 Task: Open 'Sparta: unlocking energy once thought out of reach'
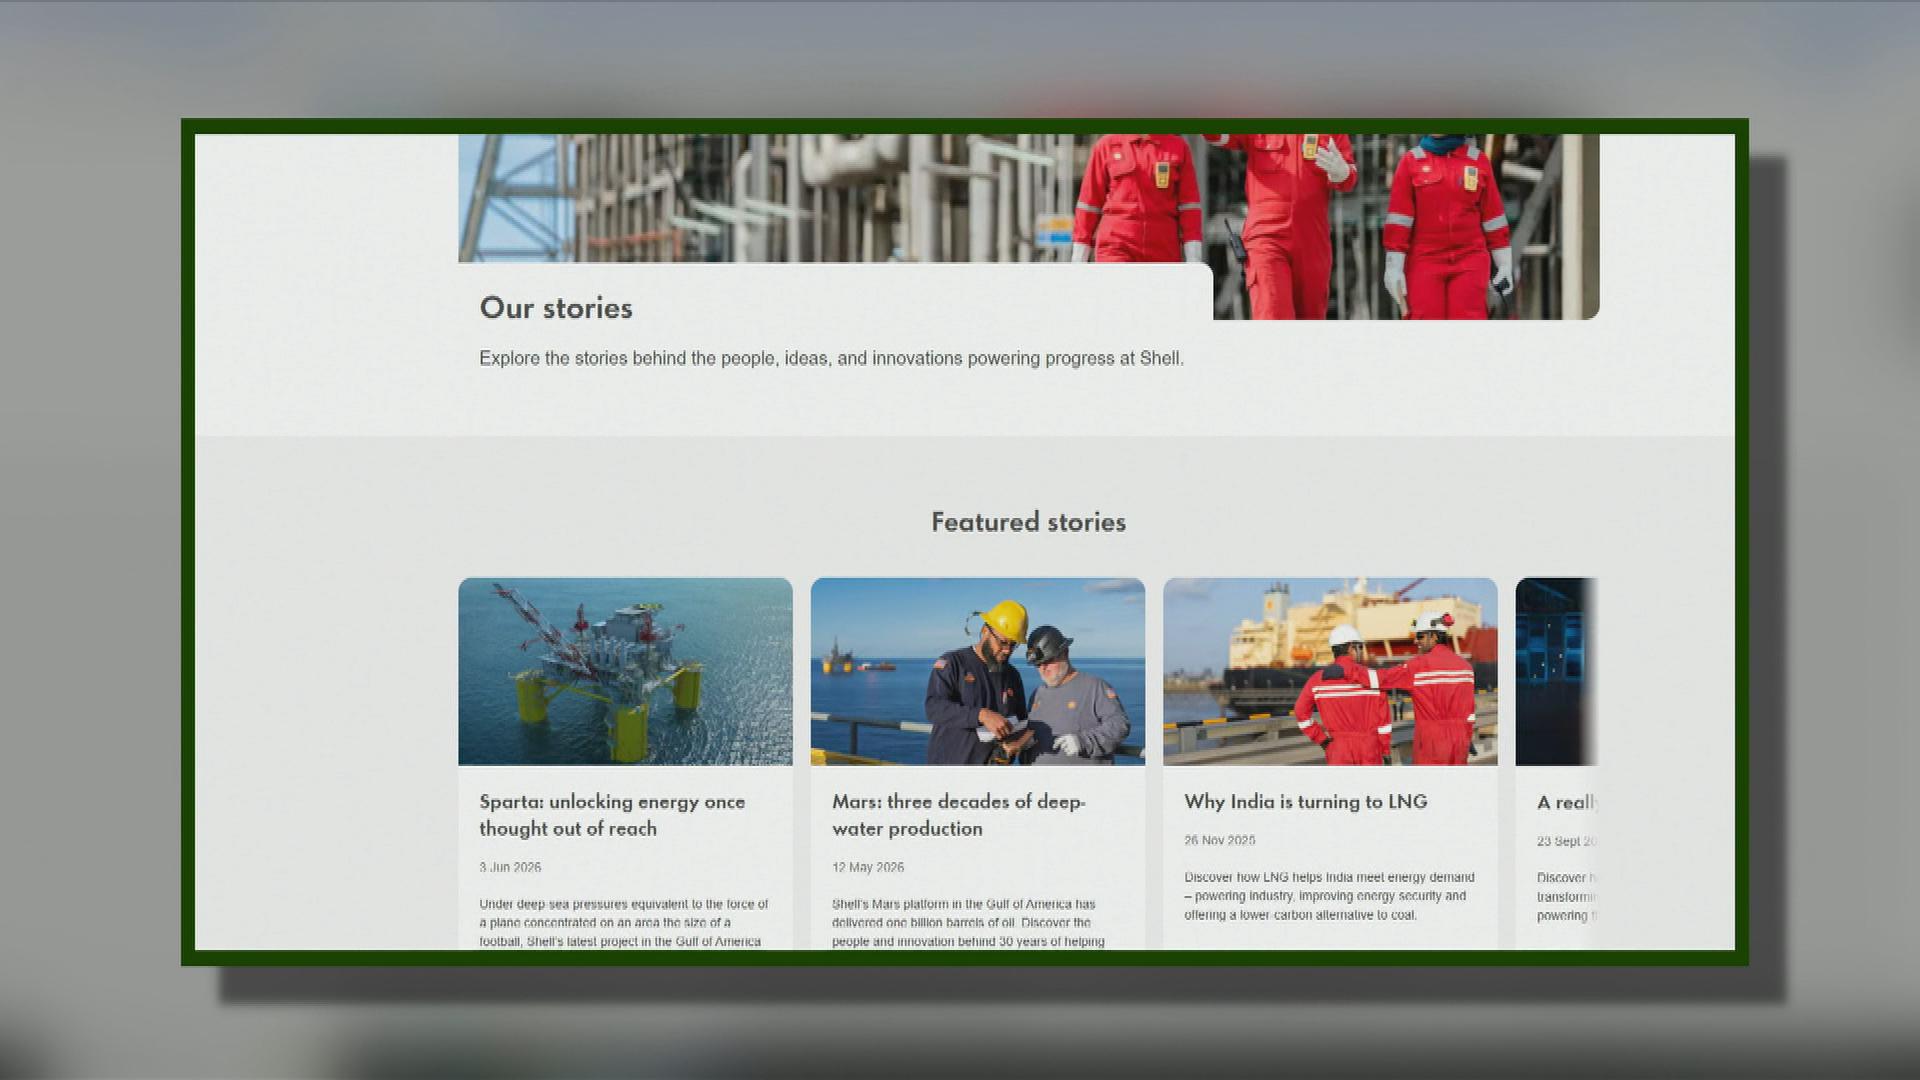612,815
